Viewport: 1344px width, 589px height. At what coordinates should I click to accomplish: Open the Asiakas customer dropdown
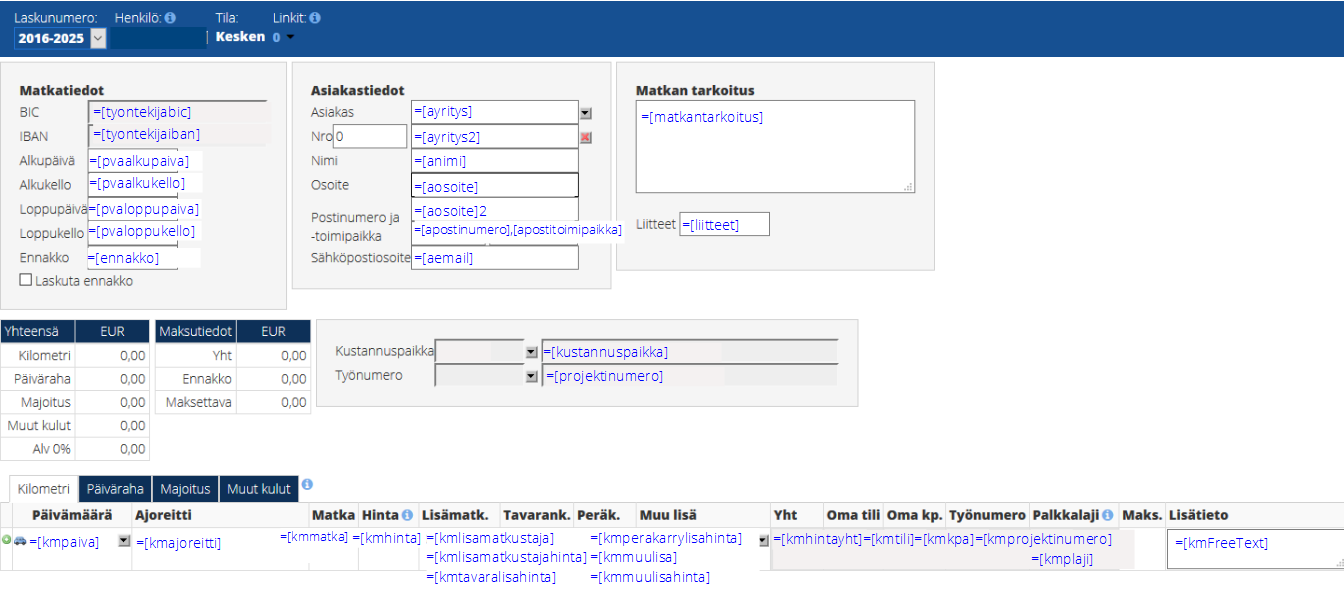(586, 113)
